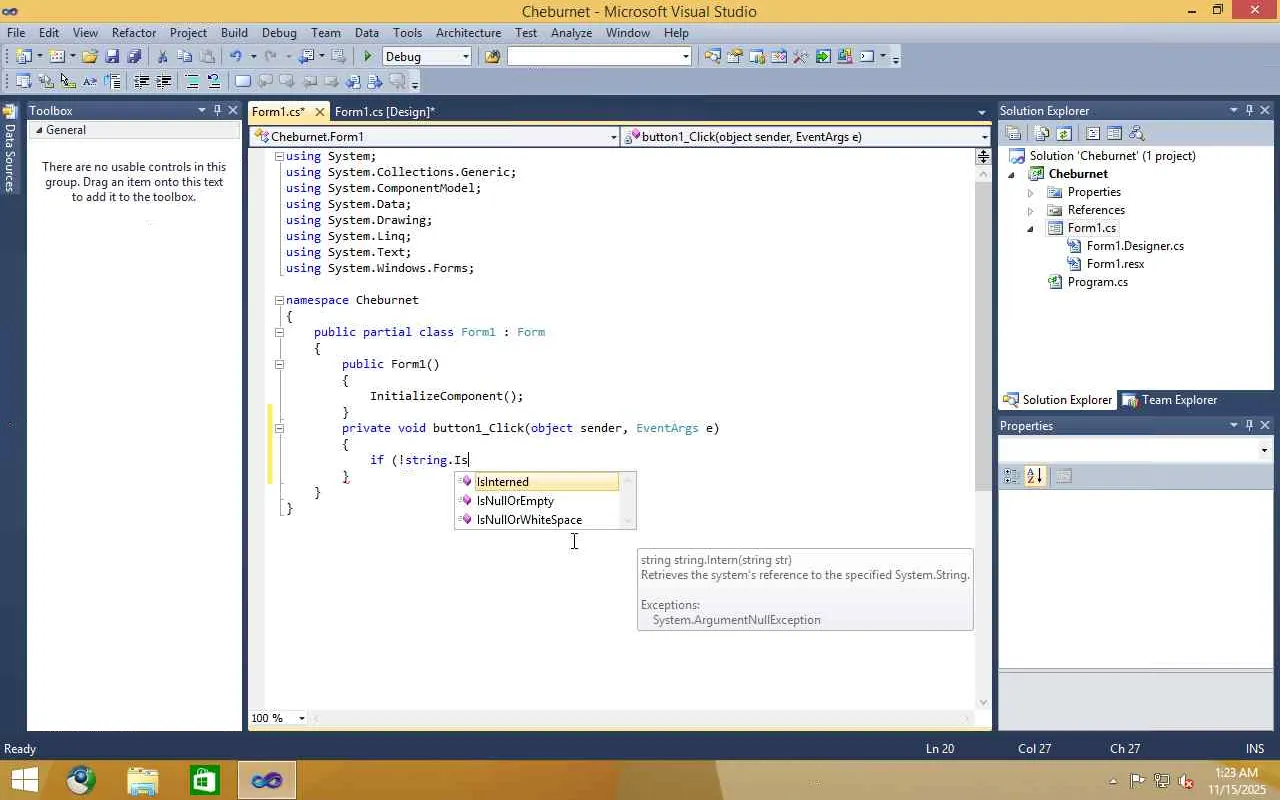This screenshot has width=1280, height=800.
Task: Toggle Categorized view in Properties panel
Action: coord(1011,477)
